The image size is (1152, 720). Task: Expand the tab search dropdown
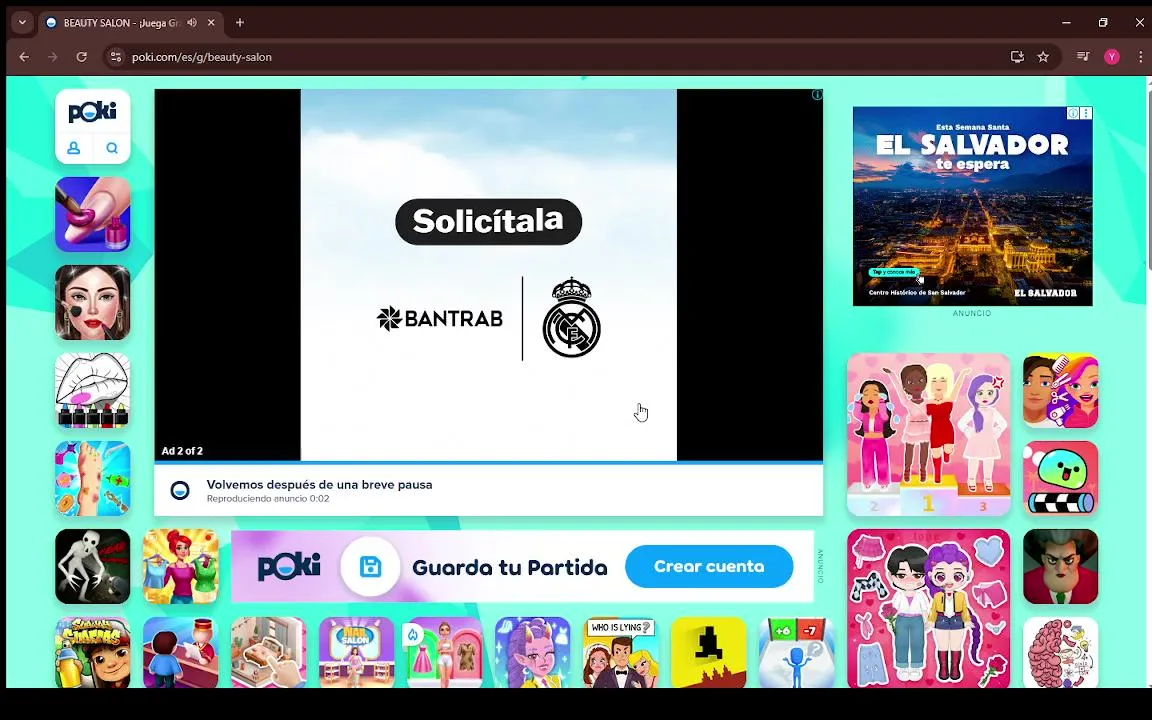22,23
